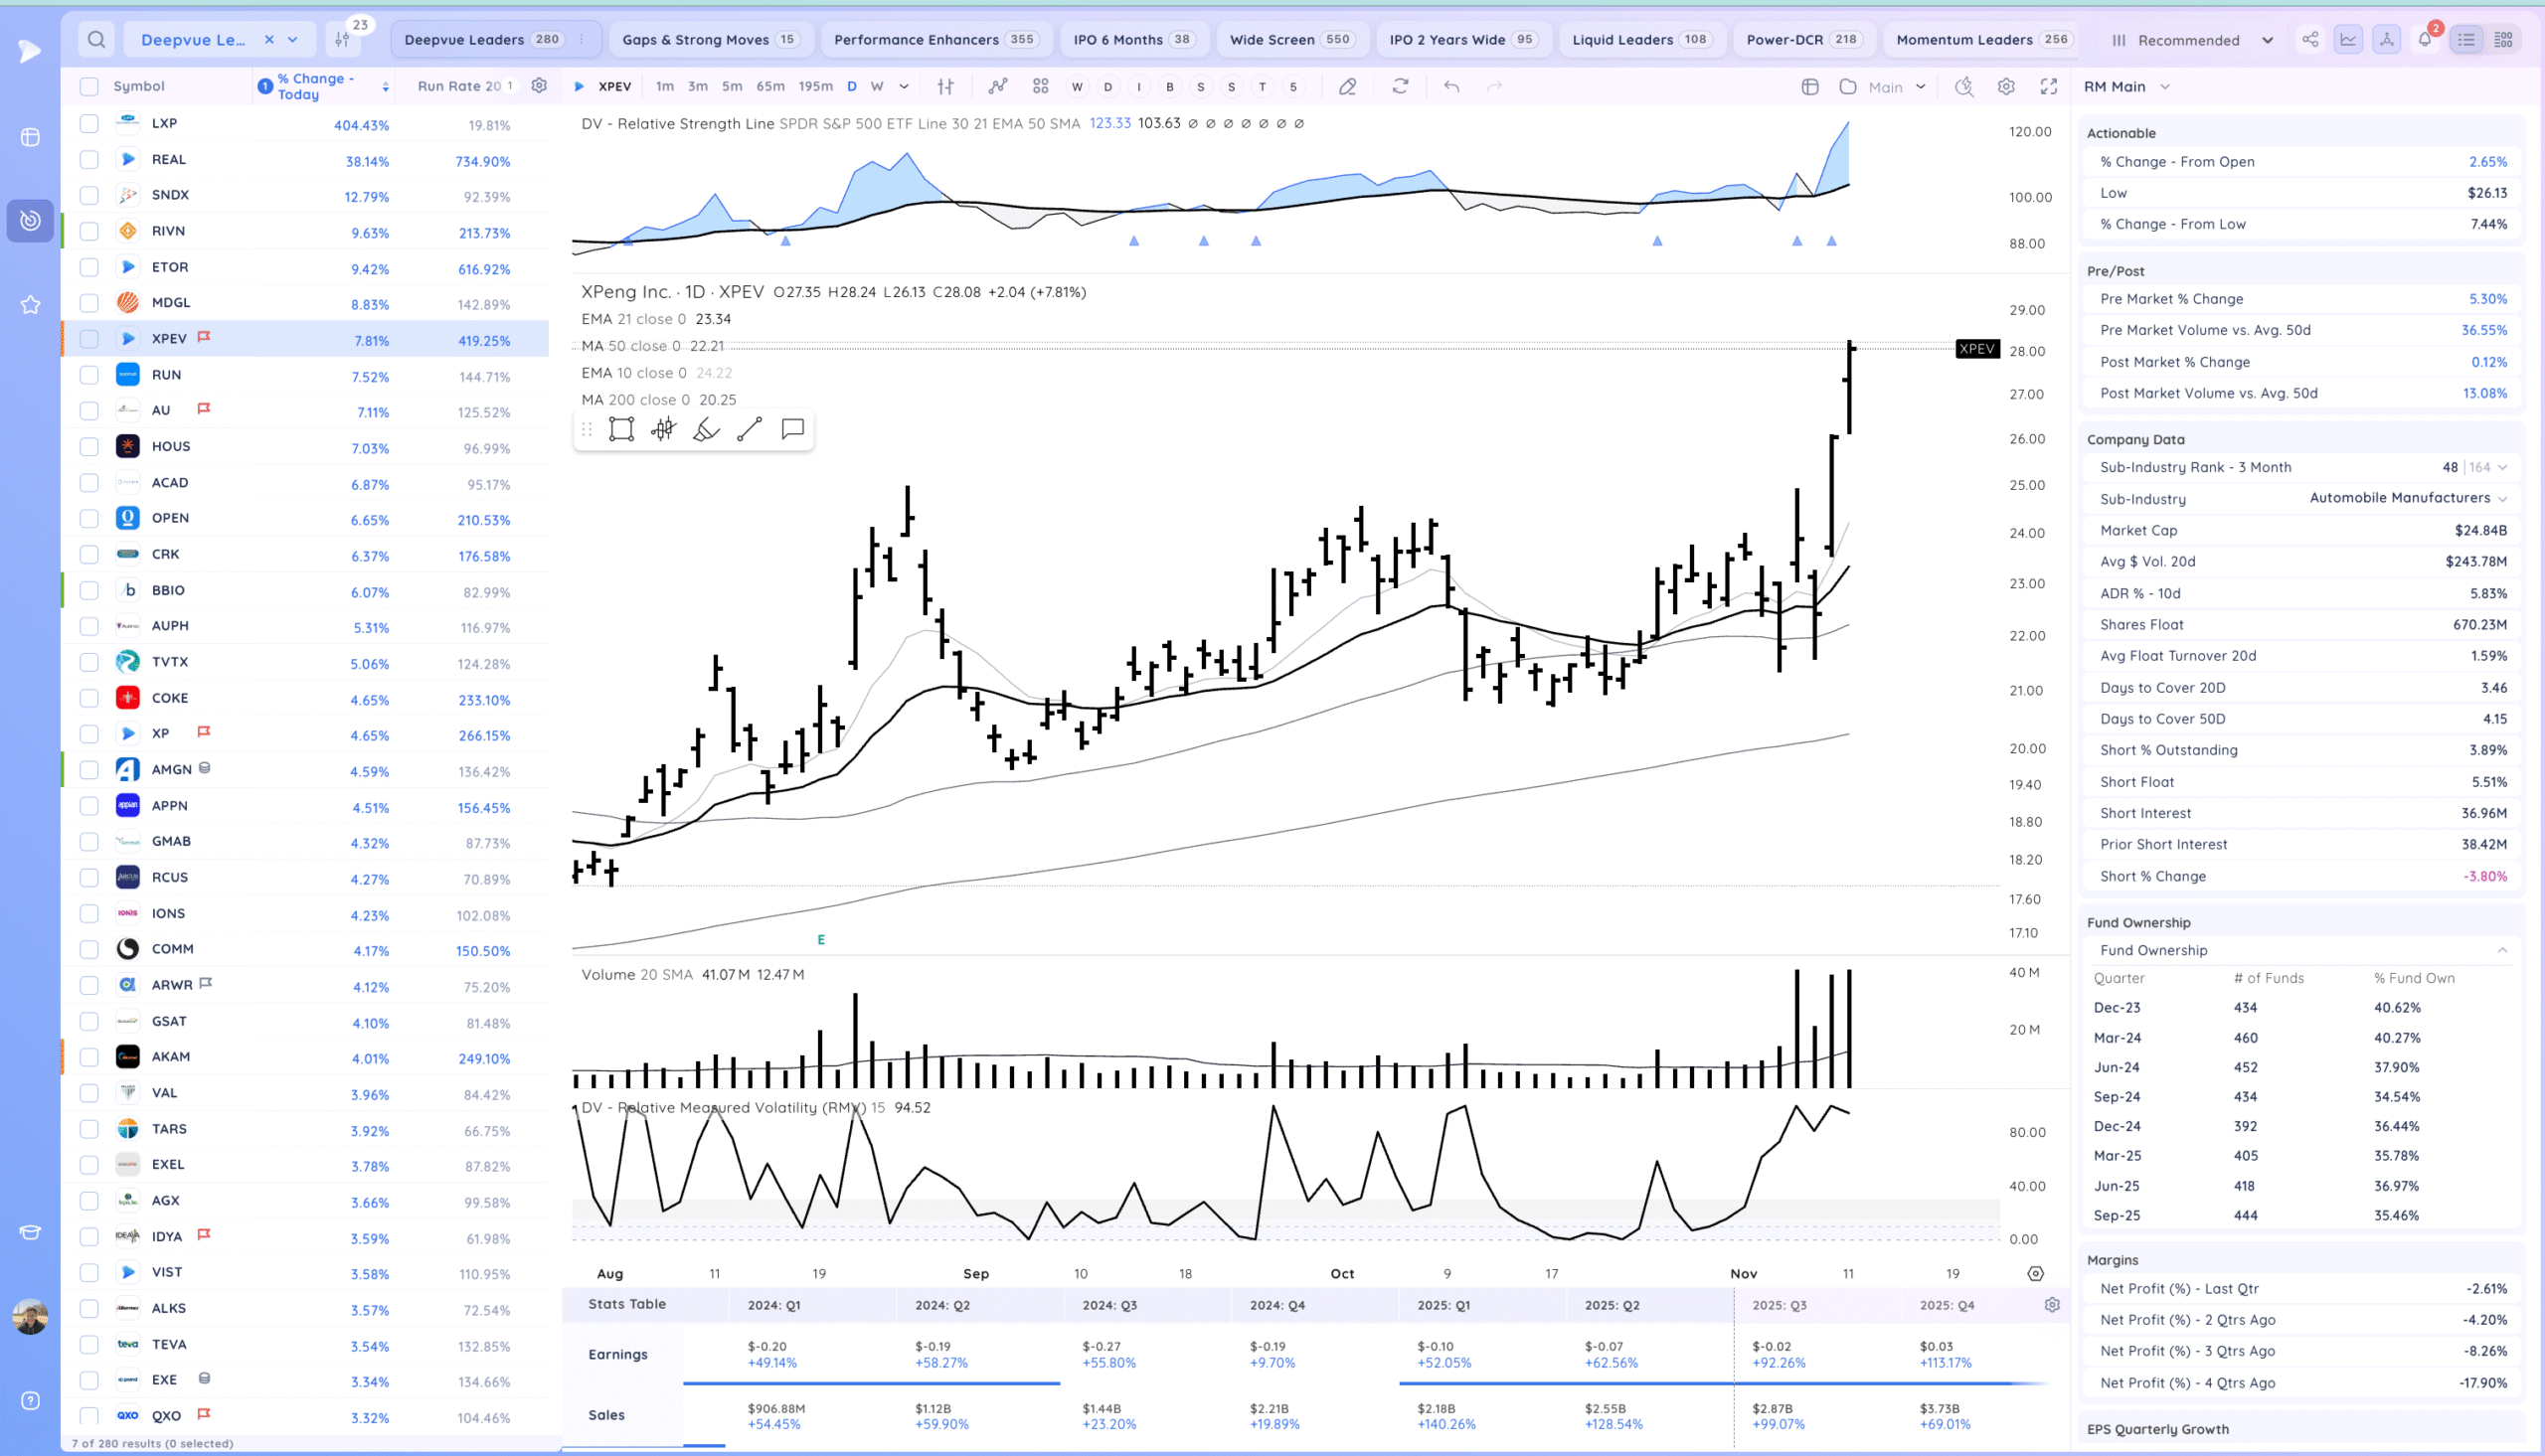Viewport: 2545px width, 1456px height.
Task: Click the search magnifier icon
Action: (96, 40)
